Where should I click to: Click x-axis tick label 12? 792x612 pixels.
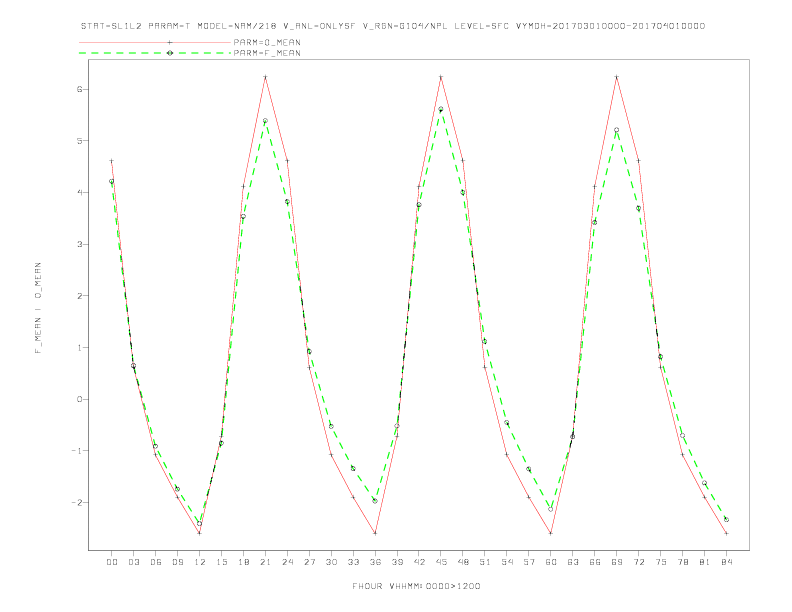point(200,562)
